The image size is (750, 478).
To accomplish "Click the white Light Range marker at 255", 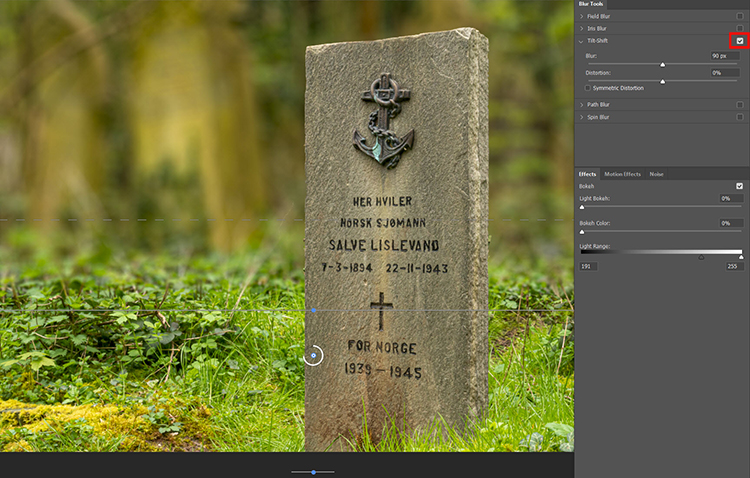I will tap(741, 257).
